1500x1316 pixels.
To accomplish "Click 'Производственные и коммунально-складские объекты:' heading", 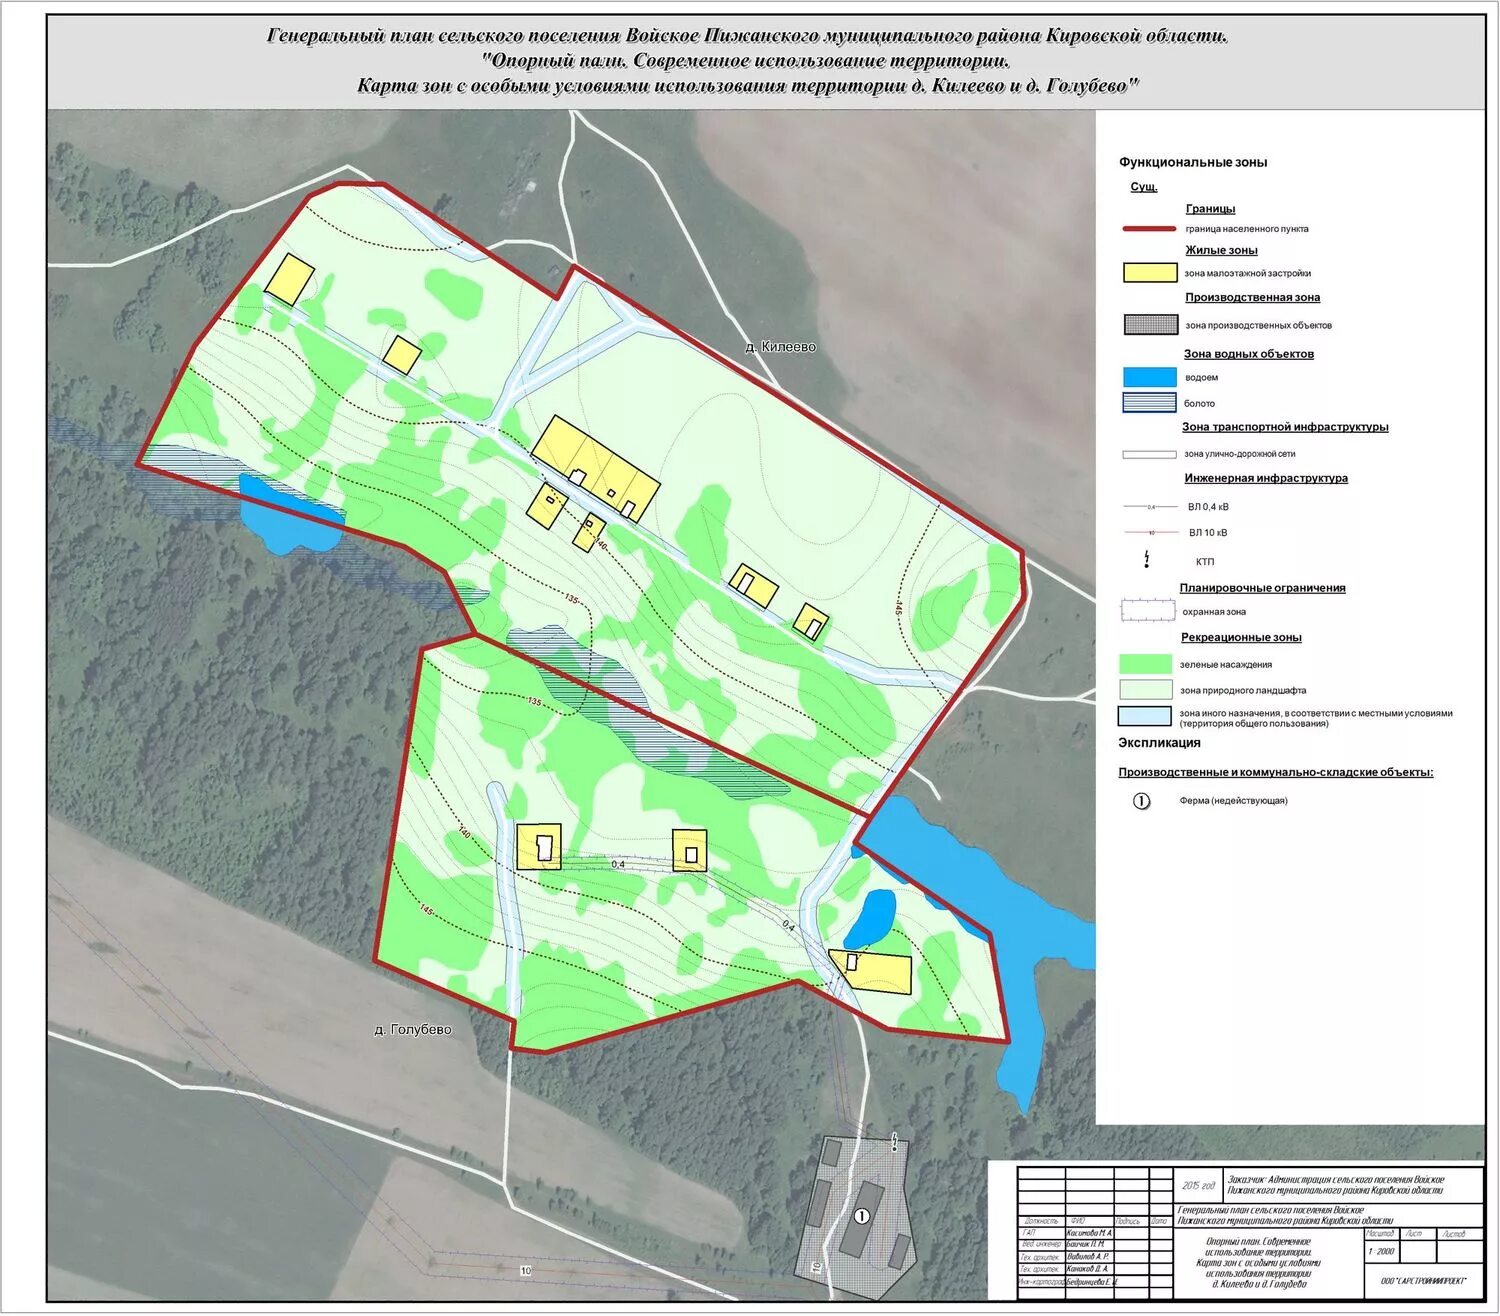I will coord(1276,773).
